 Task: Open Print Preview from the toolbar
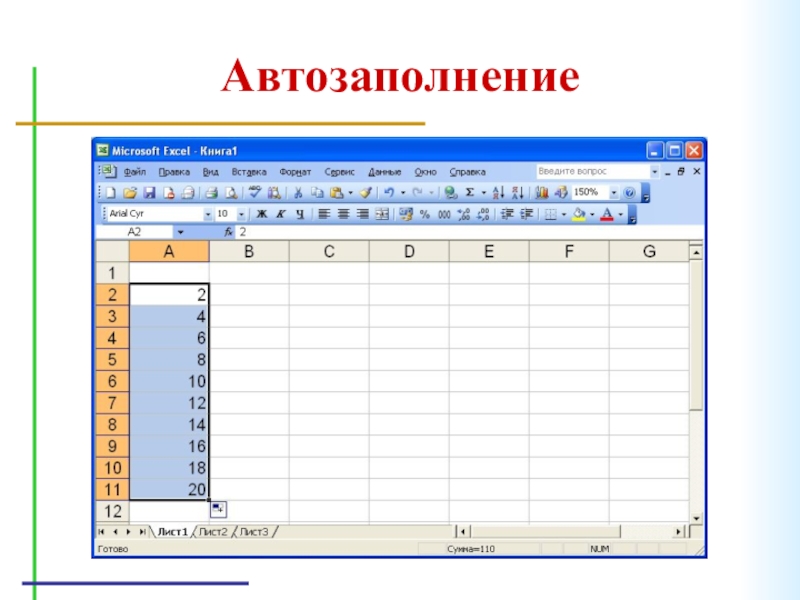pos(231,193)
